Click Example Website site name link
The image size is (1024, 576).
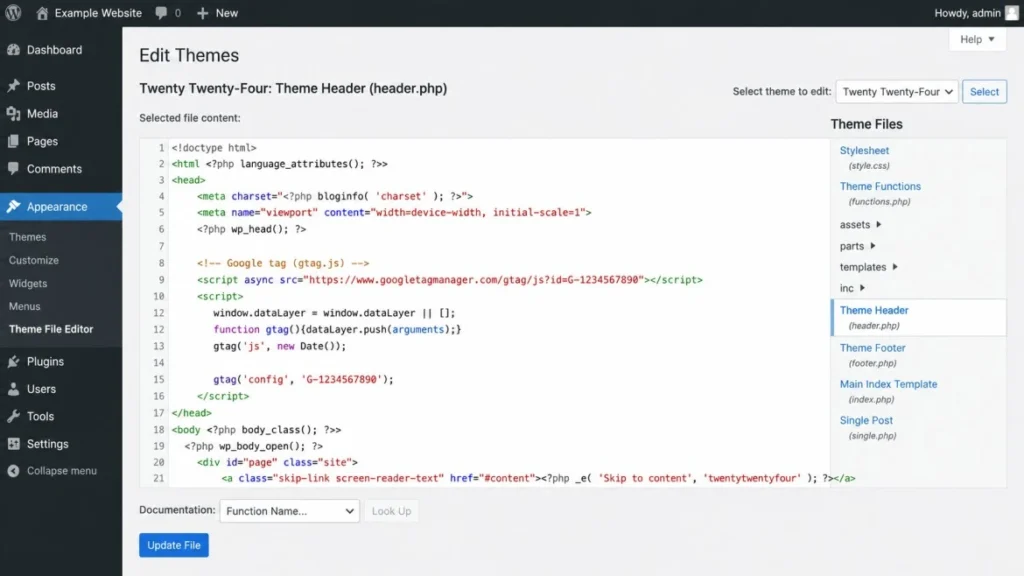click(98, 13)
